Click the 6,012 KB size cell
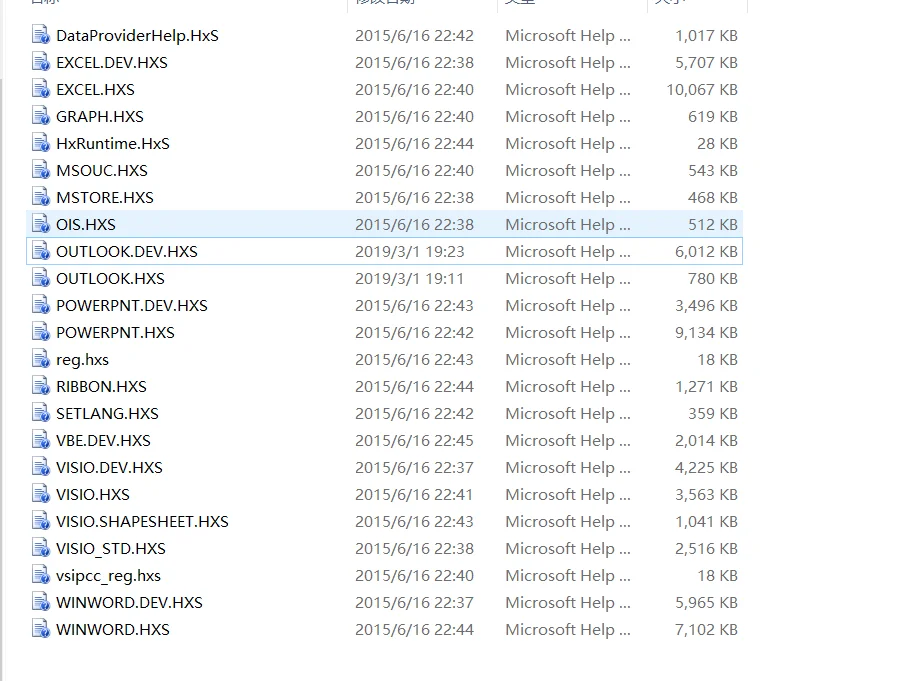The height and width of the screenshot is (681, 920). point(706,252)
